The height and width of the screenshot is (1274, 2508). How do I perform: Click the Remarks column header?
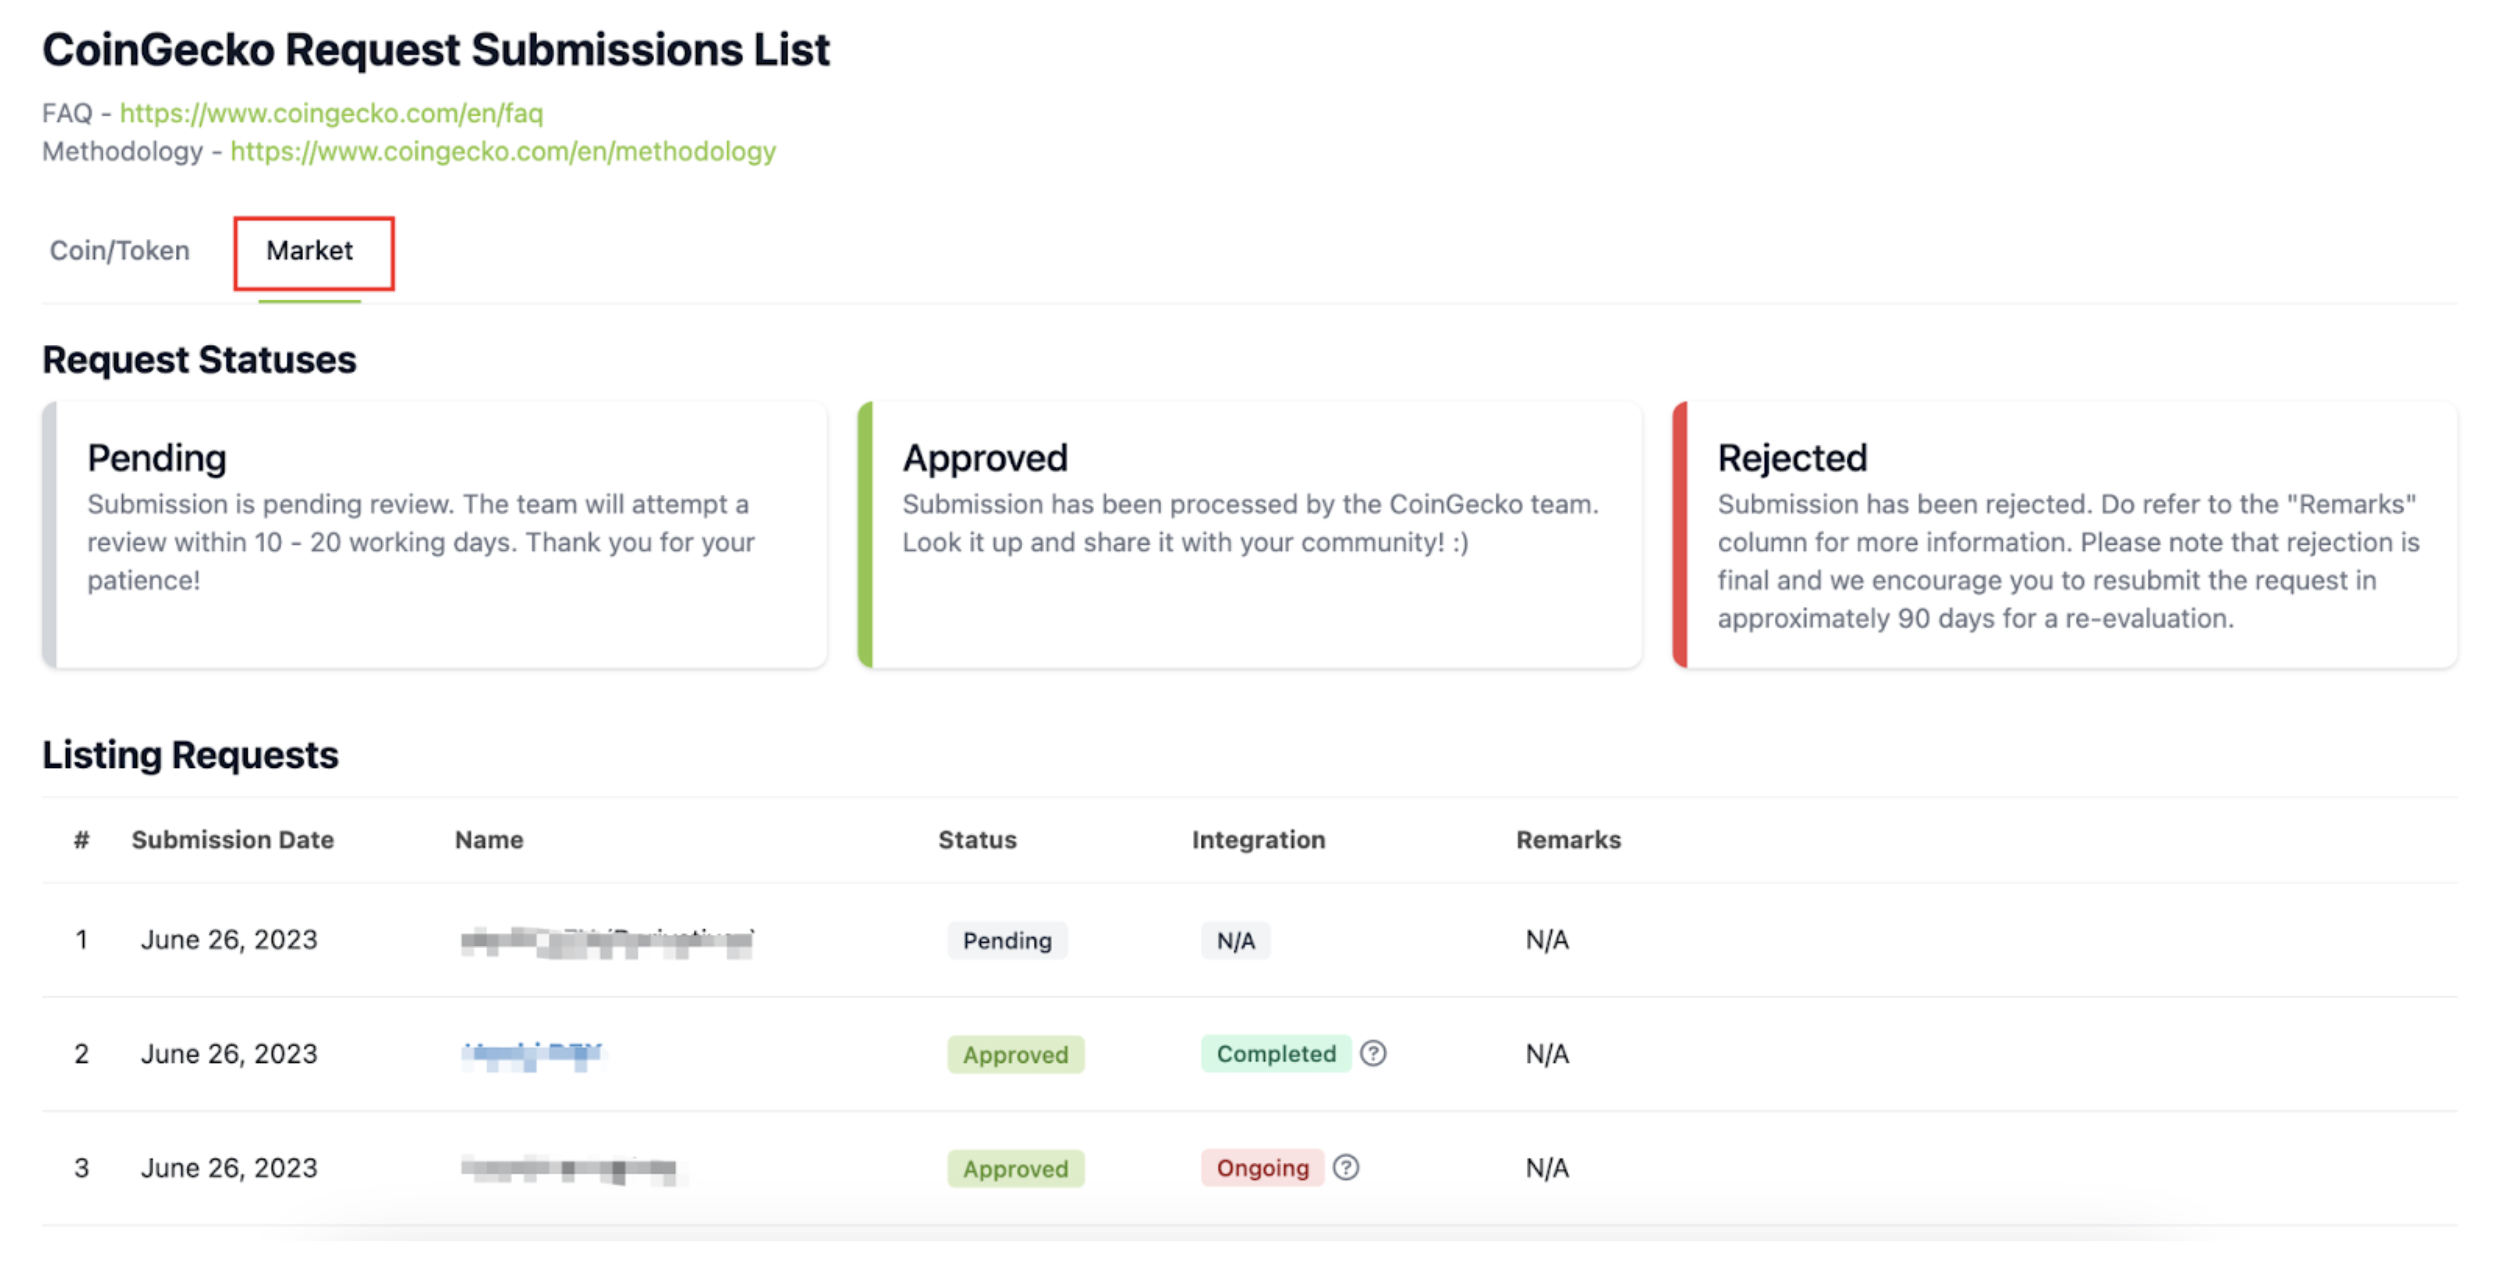1568,840
